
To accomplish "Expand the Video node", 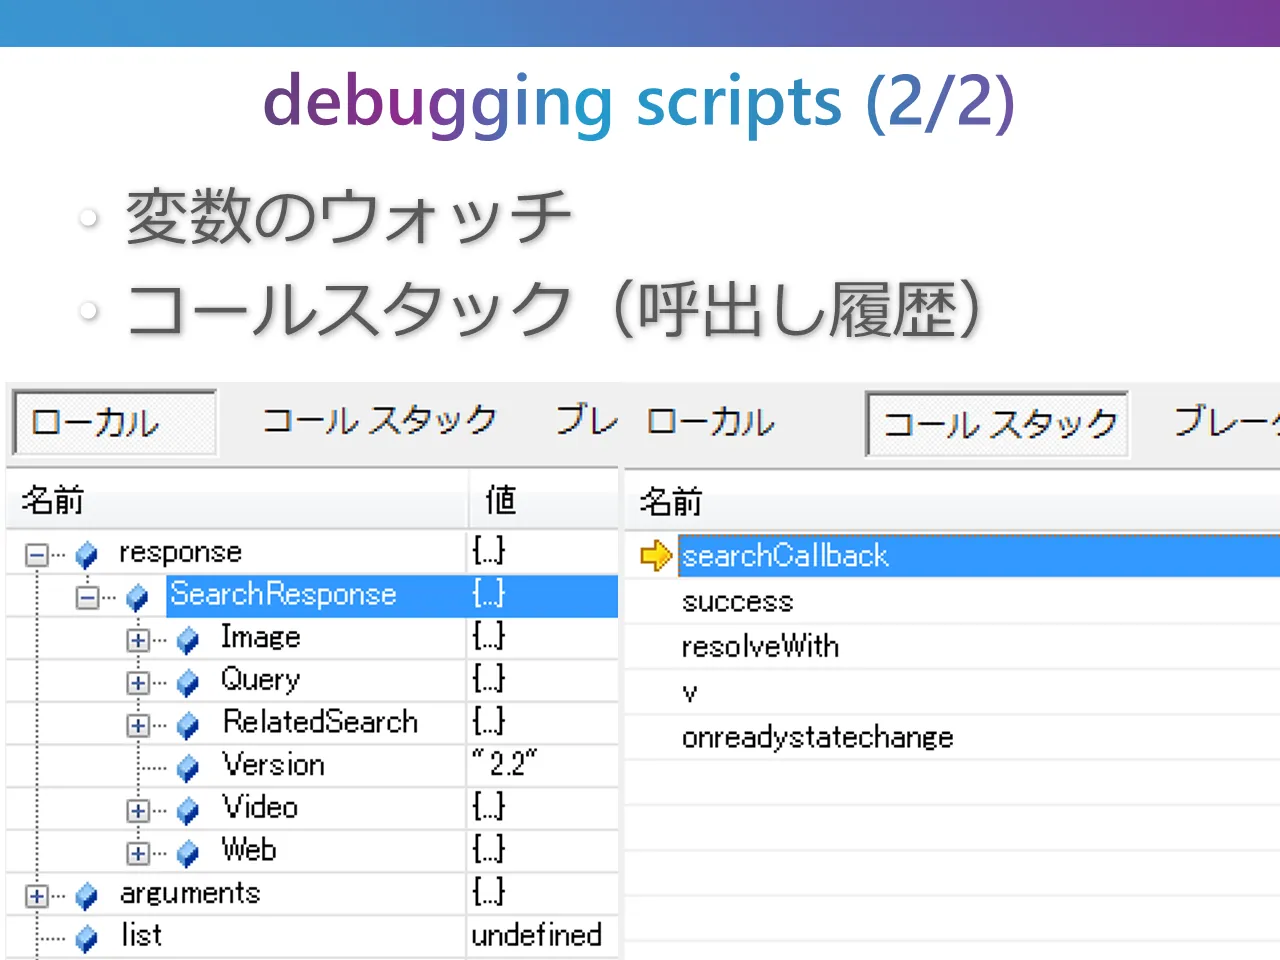I will tap(138, 810).
